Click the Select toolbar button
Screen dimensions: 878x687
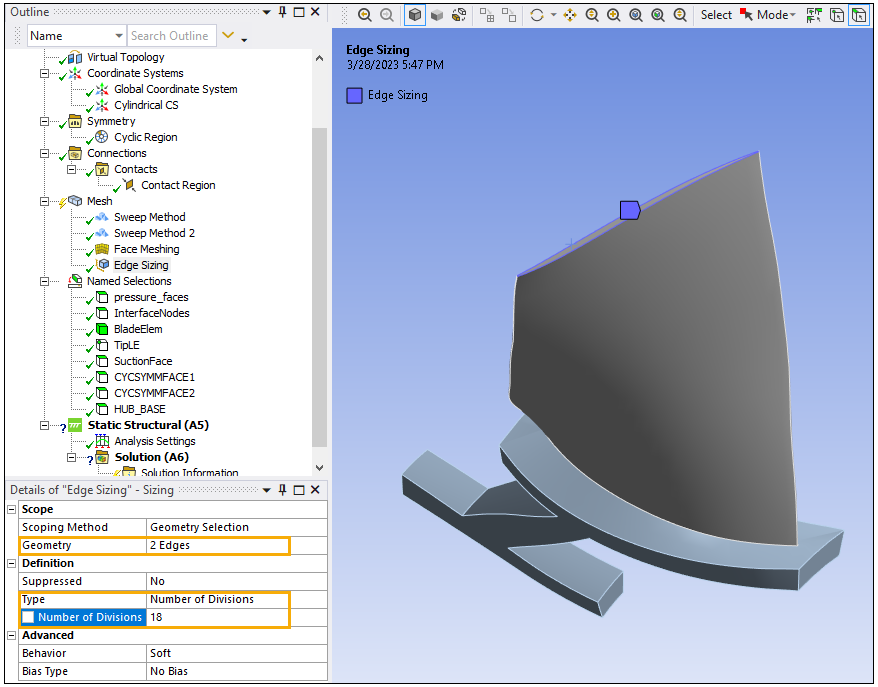pos(716,15)
